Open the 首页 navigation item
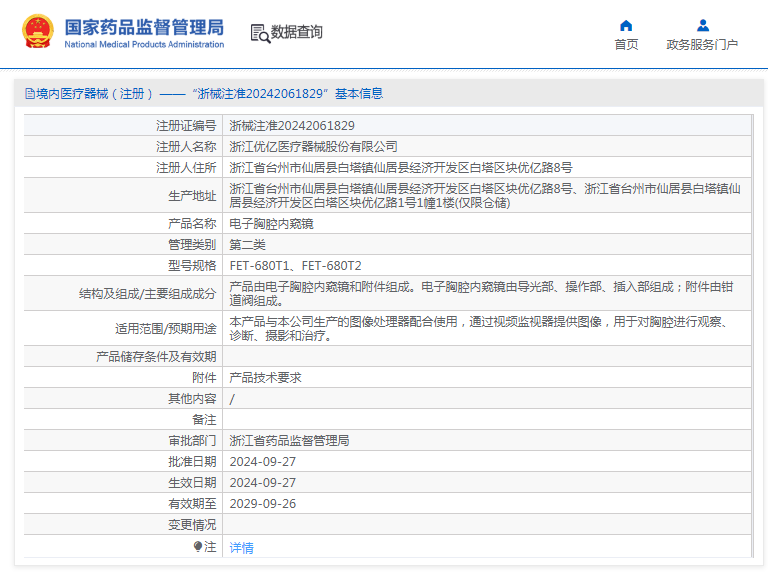This screenshot has width=768, height=575. (626, 45)
